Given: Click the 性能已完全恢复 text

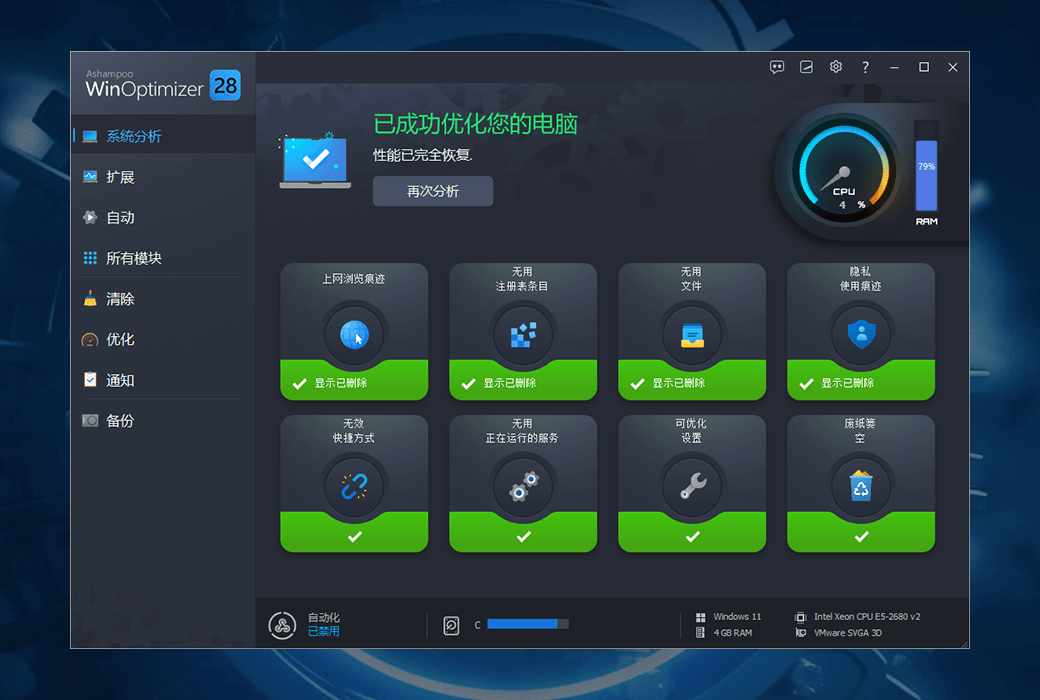Looking at the screenshot, I should 422,155.
